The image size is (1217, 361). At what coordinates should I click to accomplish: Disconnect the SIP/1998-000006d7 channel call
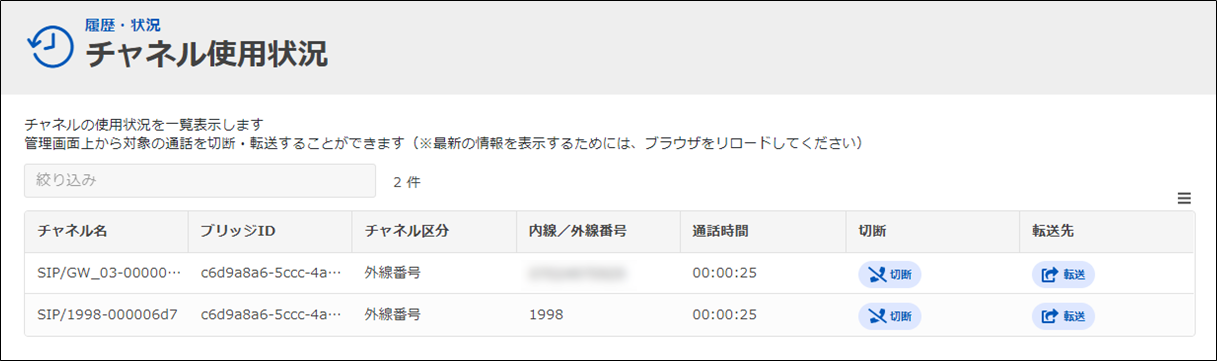pos(889,315)
